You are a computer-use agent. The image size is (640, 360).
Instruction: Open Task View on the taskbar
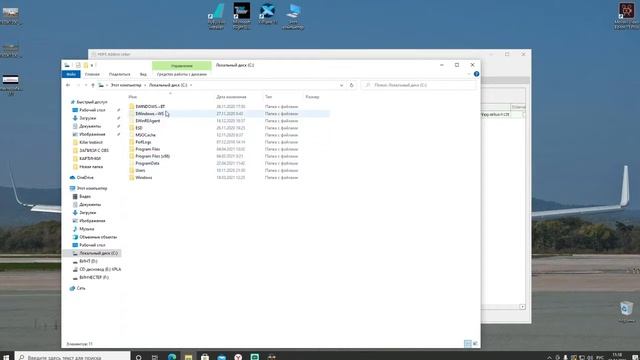155,357
